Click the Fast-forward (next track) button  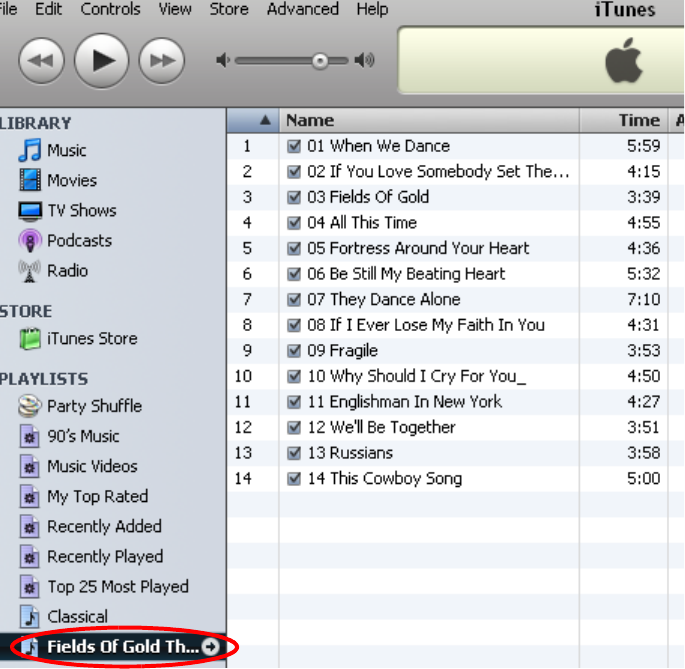[x=162, y=61]
